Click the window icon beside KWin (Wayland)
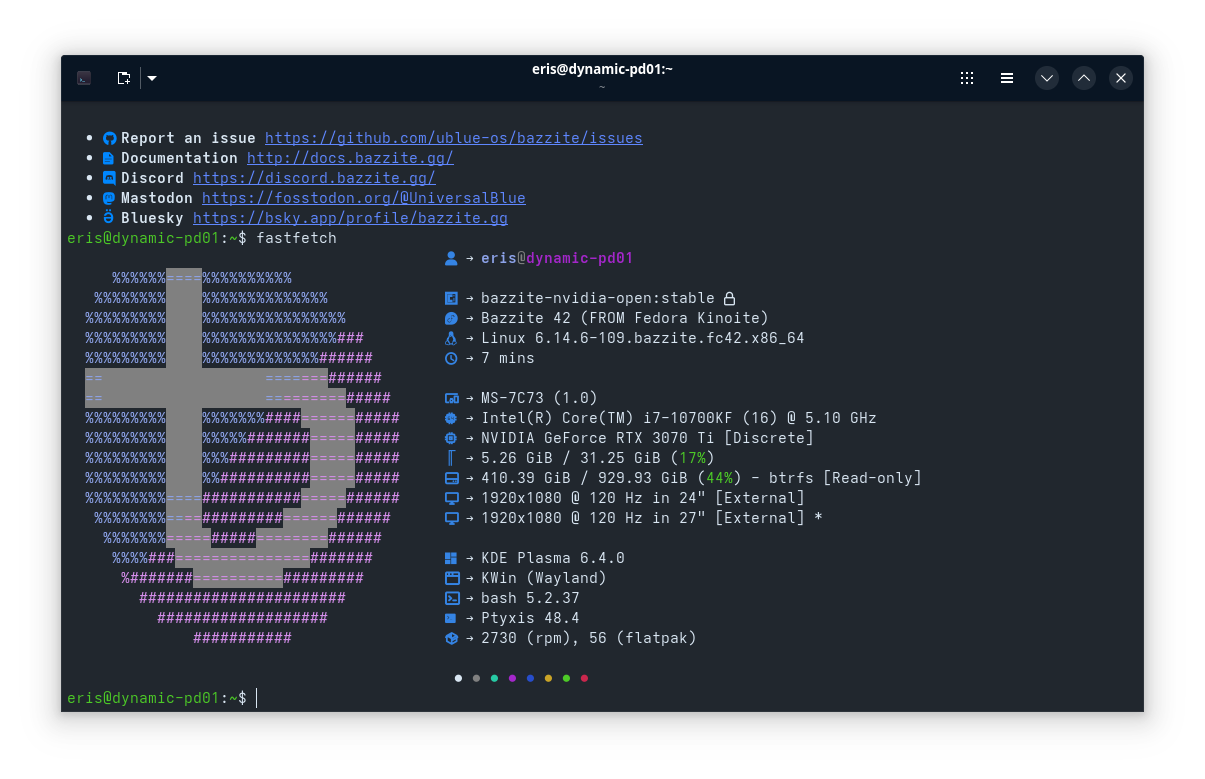This screenshot has height=779, width=1205. pos(451,578)
